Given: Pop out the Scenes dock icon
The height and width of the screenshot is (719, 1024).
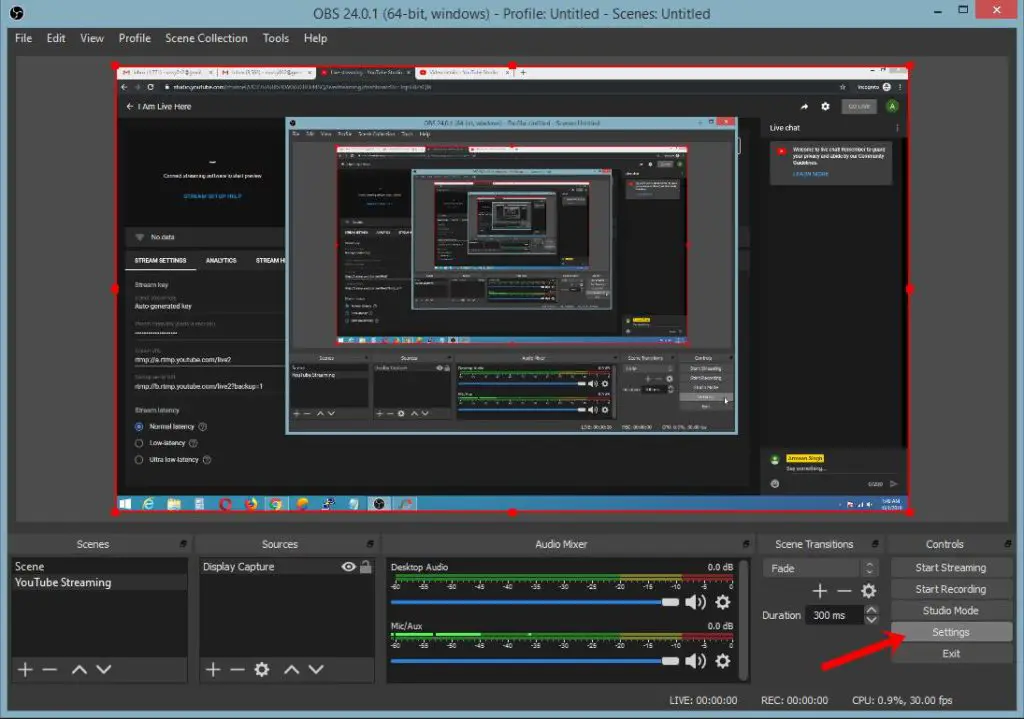Looking at the screenshot, I should tap(184, 543).
